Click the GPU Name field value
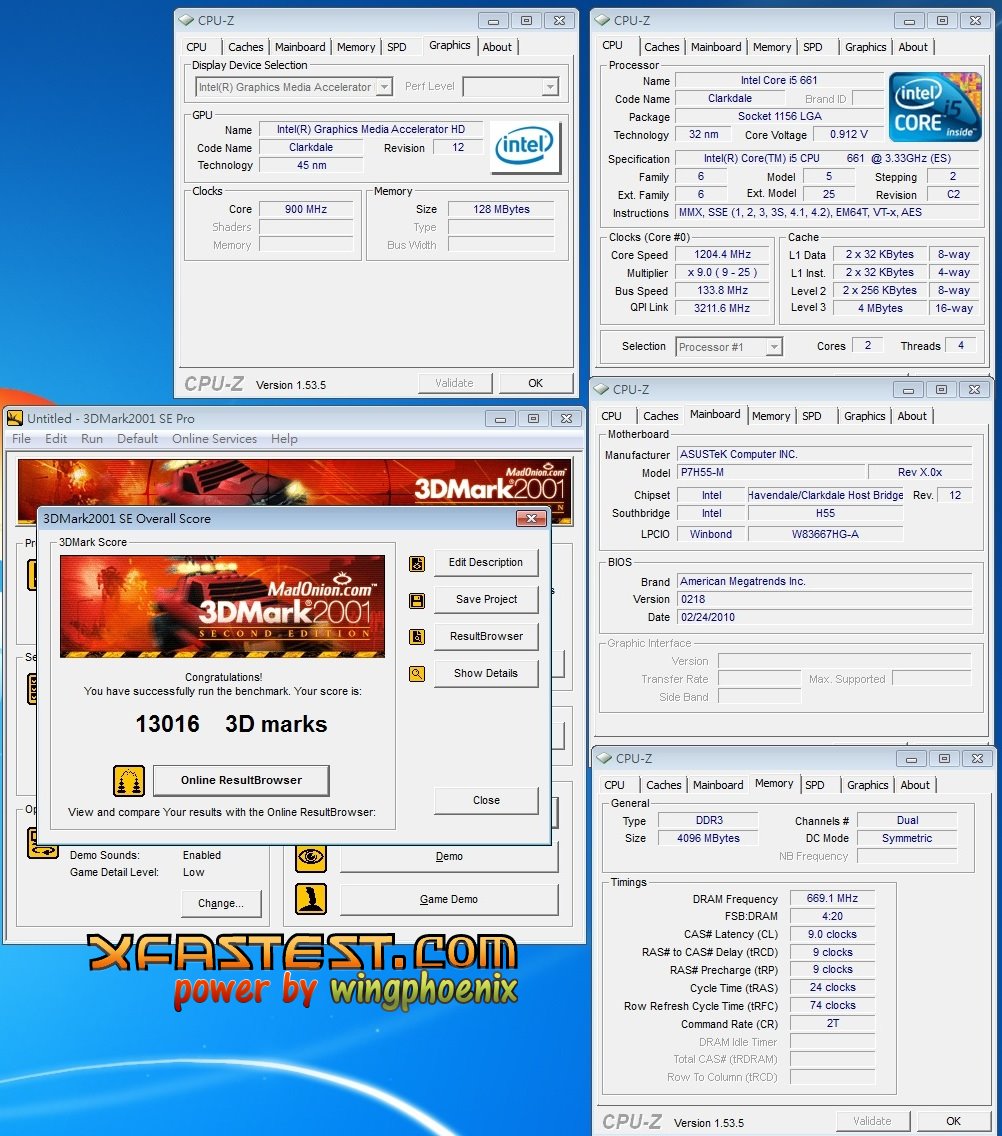Screen dimensions: 1002x1136 370,129
